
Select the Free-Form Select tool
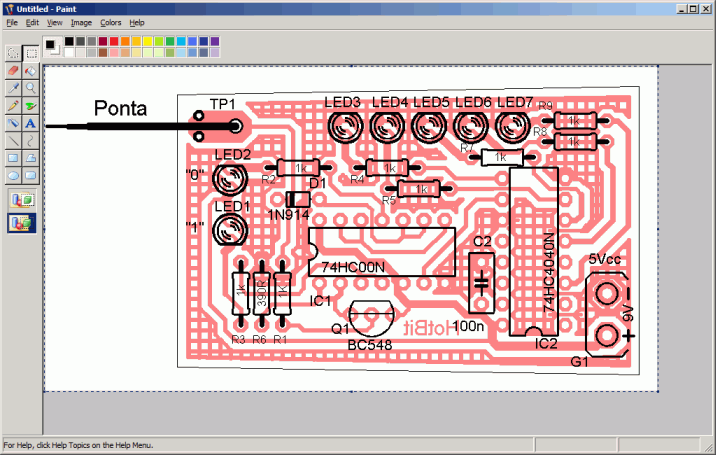click(x=13, y=53)
